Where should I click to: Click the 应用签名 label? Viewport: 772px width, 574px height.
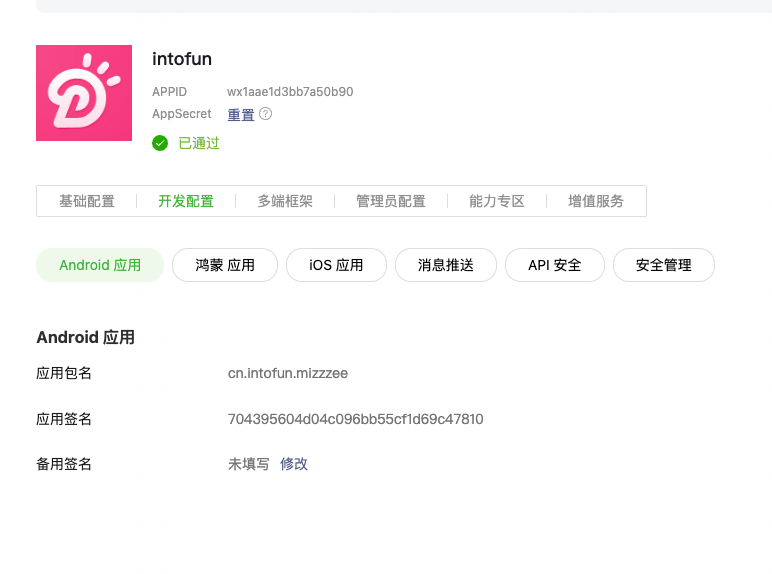(64, 419)
